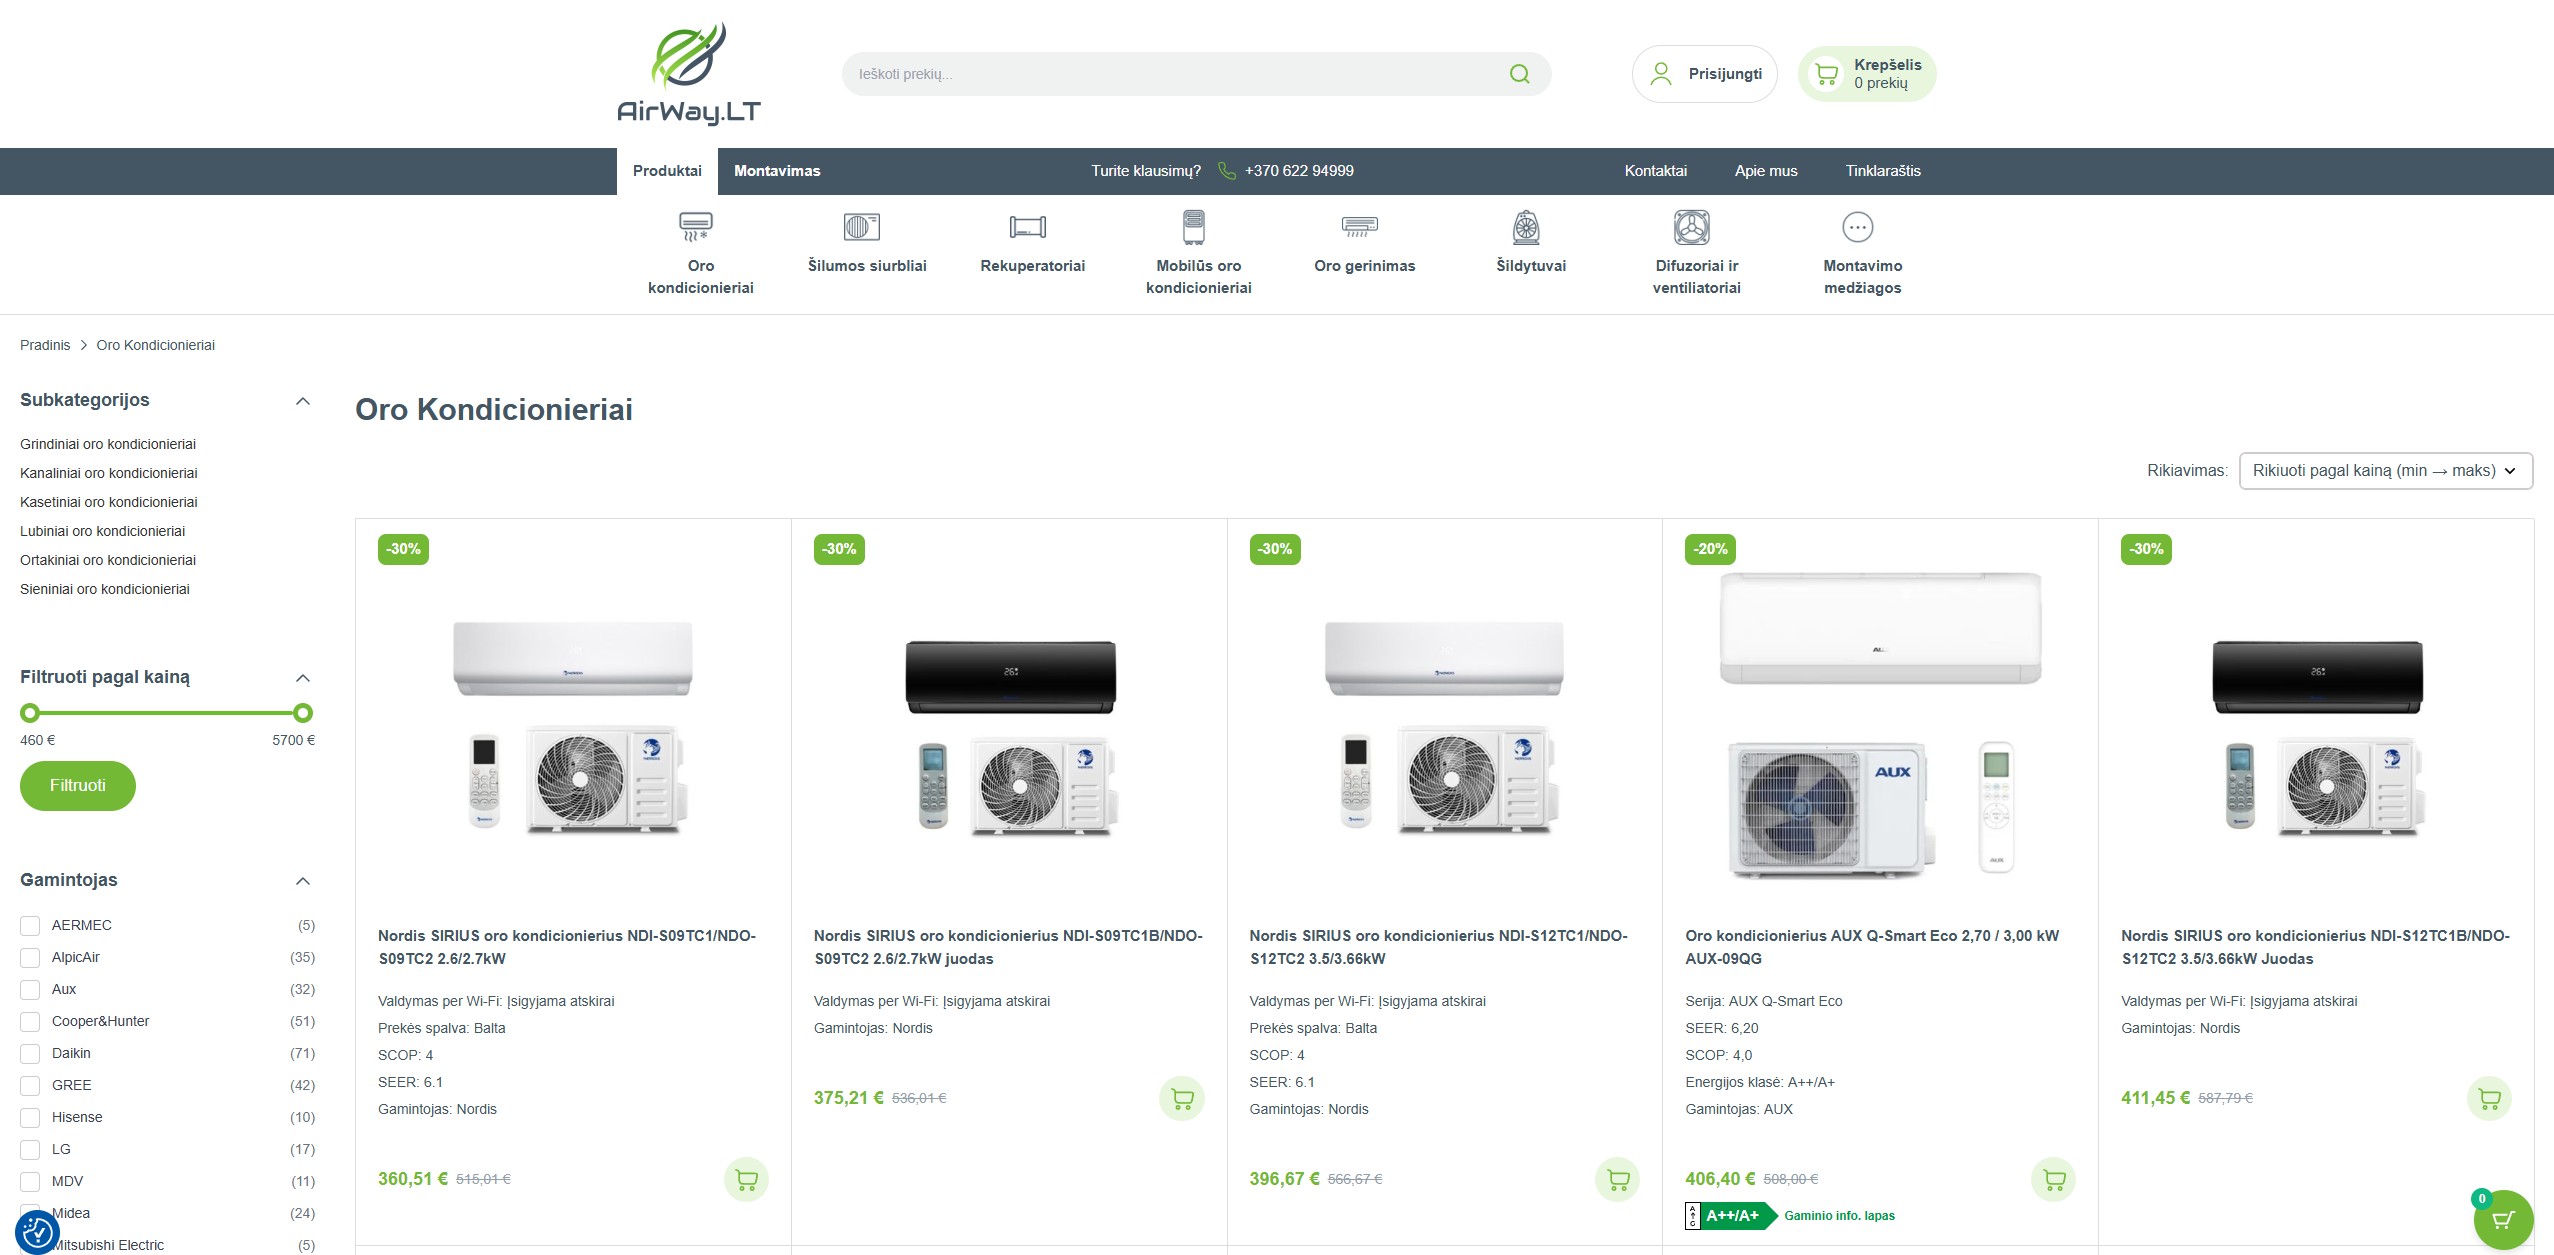Check the Hisense manufacturer checkbox
The width and height of the screenshot is (2554, 1255).
coord(30,1118)
